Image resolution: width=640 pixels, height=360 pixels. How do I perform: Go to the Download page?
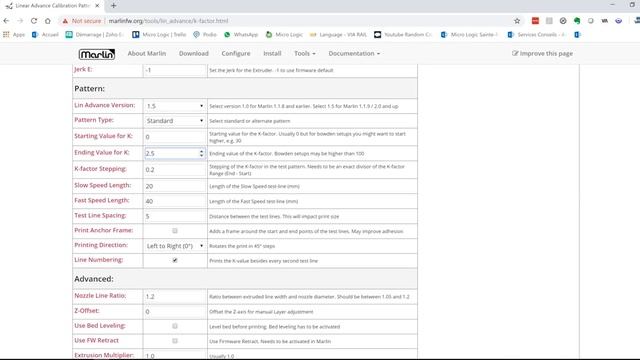[193, 53]
